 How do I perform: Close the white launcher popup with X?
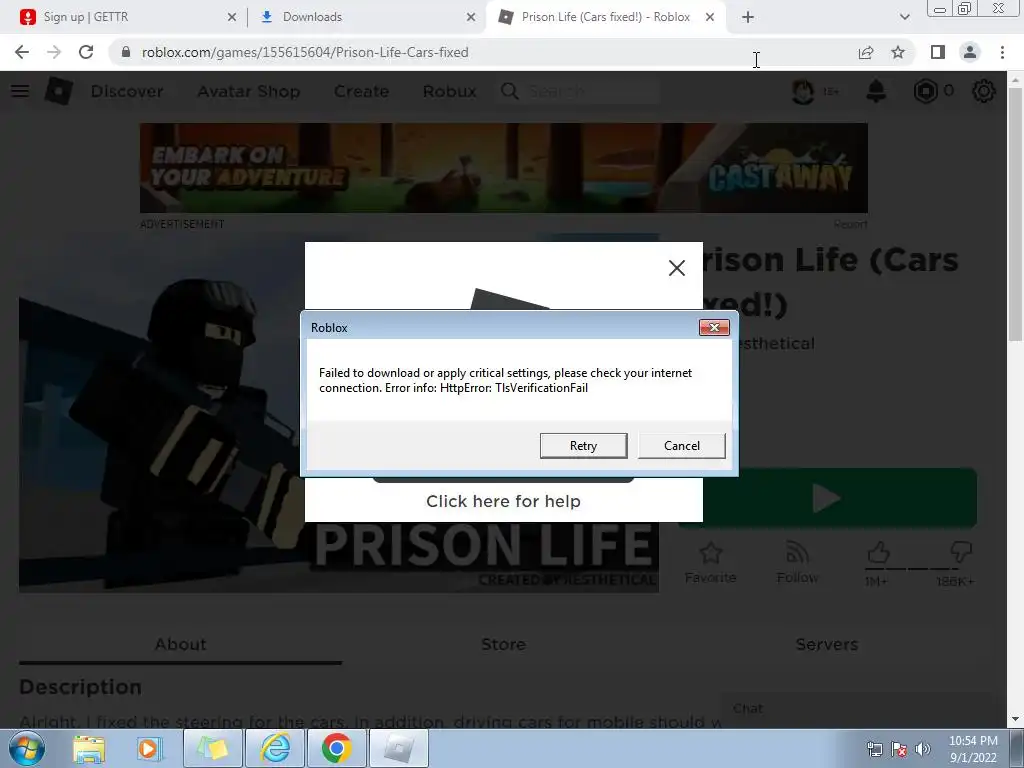[677, 268]
